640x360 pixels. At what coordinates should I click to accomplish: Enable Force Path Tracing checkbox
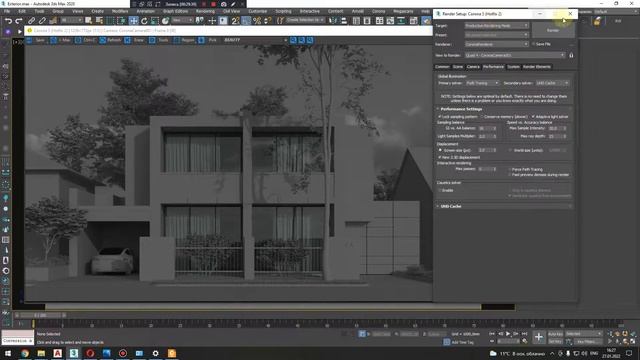click(510, 169)
